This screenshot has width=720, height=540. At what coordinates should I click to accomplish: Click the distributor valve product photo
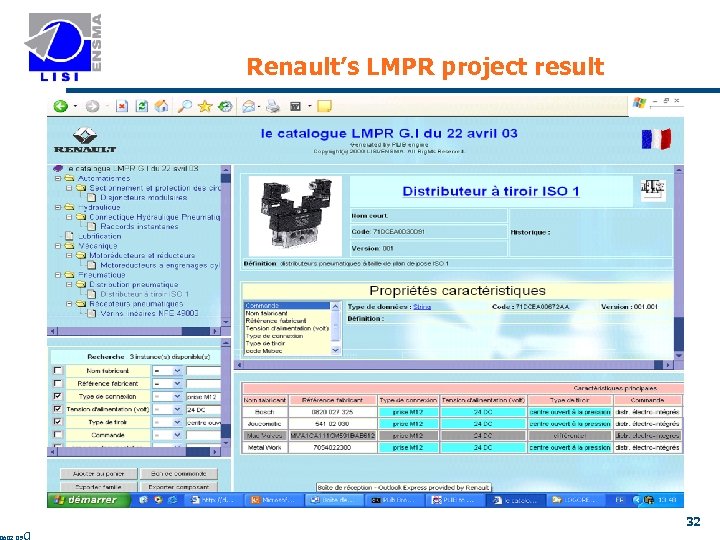(295, 215)
